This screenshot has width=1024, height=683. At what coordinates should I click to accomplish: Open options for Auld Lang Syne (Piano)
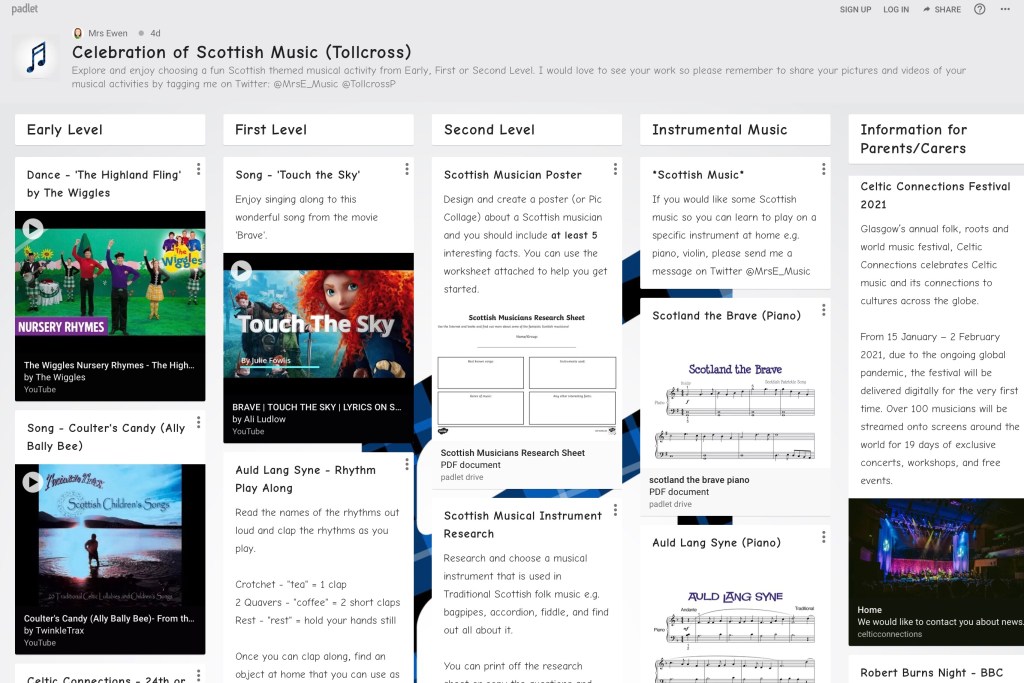(823, 537)
